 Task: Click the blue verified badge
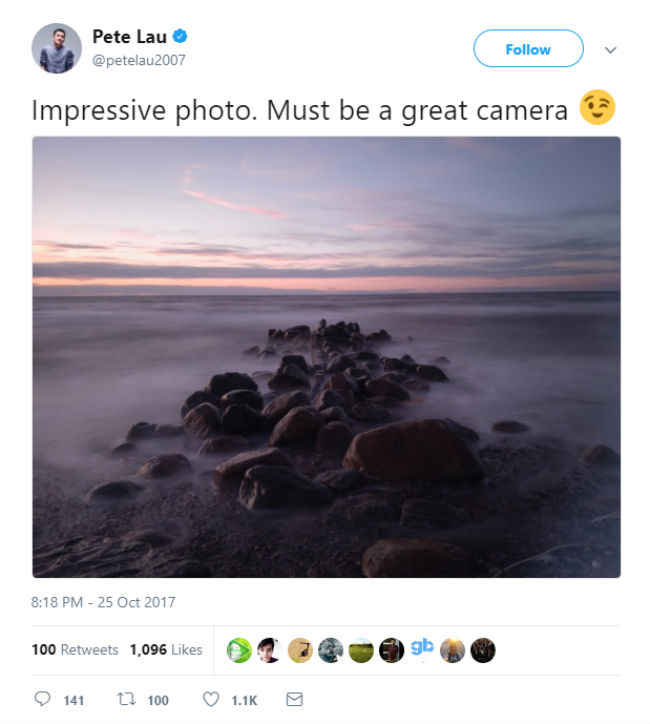coord(180,36)
